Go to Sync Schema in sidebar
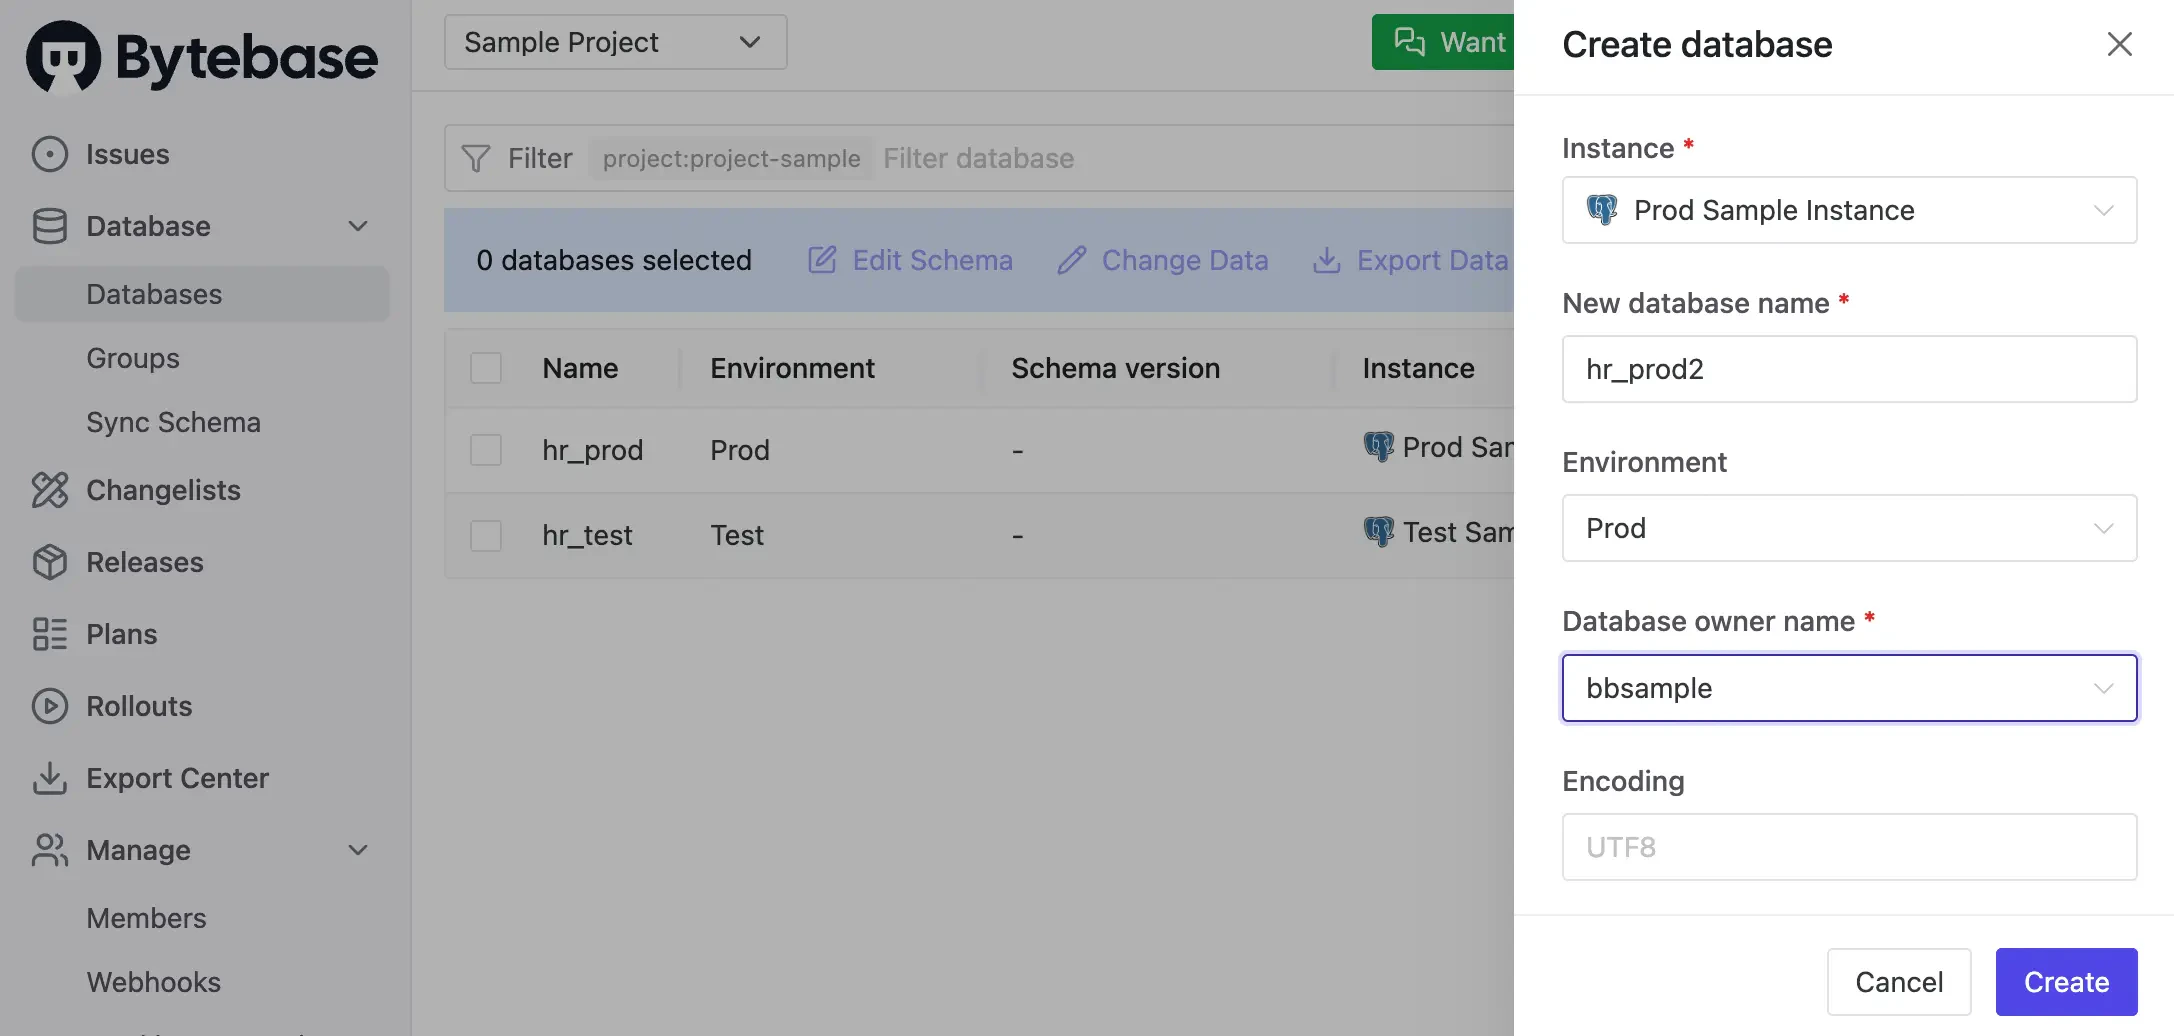 click(173, 422)
